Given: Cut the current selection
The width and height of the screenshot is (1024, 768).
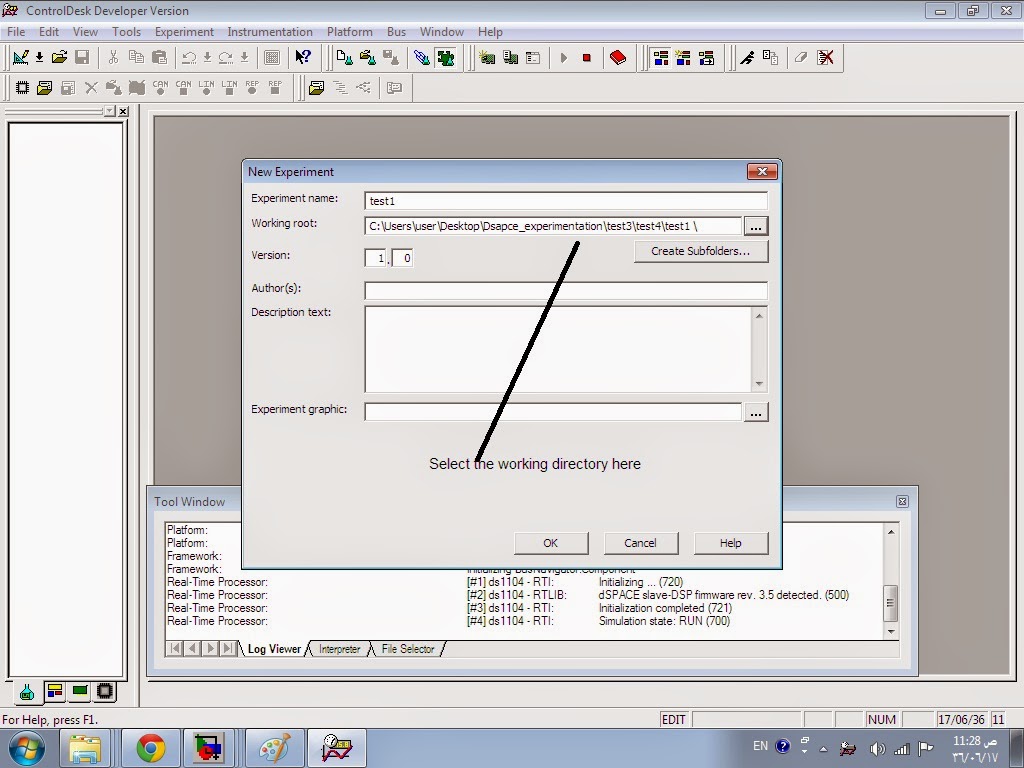Looking at the screenshot, I should (112, 57).
